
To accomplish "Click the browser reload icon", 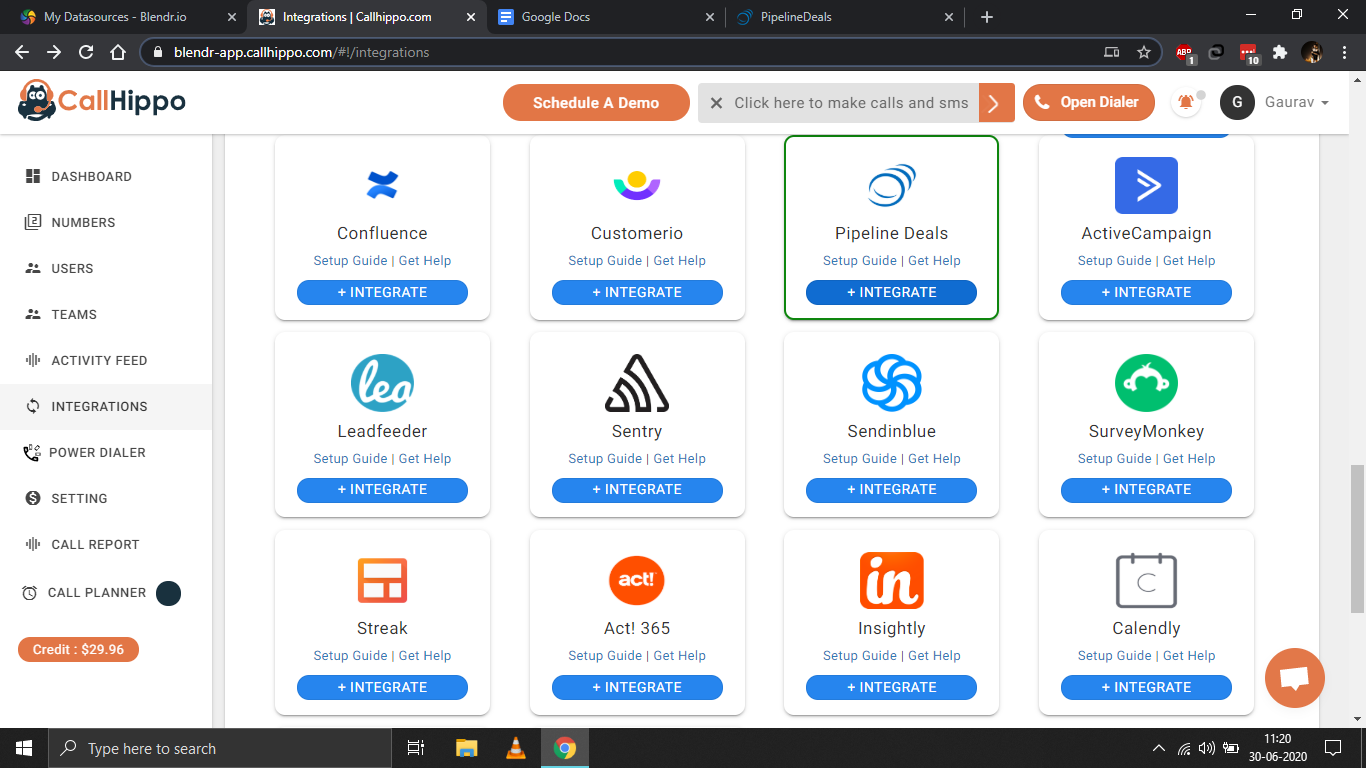I will tap(86, 52).
